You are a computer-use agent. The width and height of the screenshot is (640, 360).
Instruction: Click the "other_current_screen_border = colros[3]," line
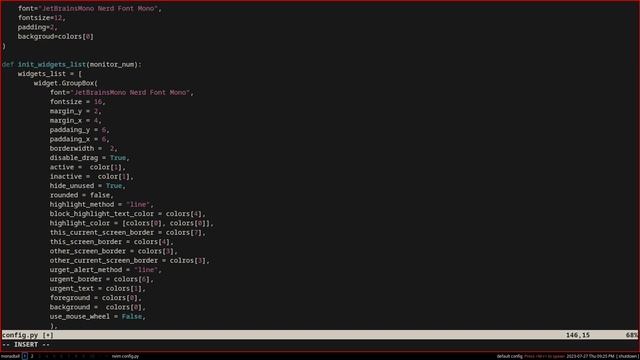coord(130,260)
